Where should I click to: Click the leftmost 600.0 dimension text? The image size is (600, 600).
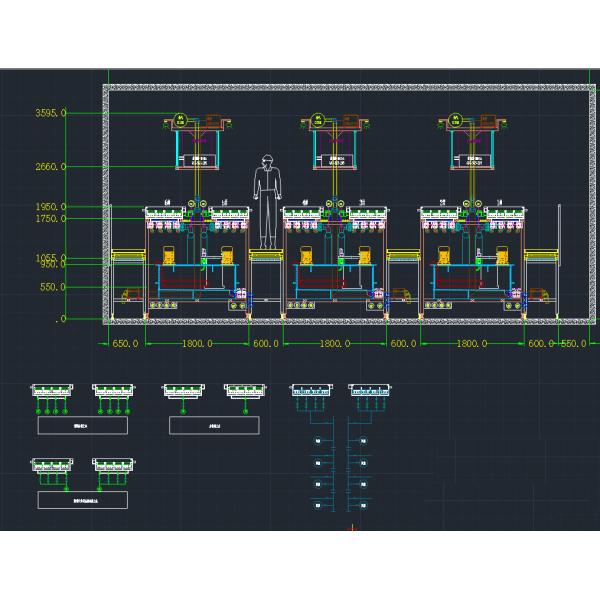click(x=264, y=344)
